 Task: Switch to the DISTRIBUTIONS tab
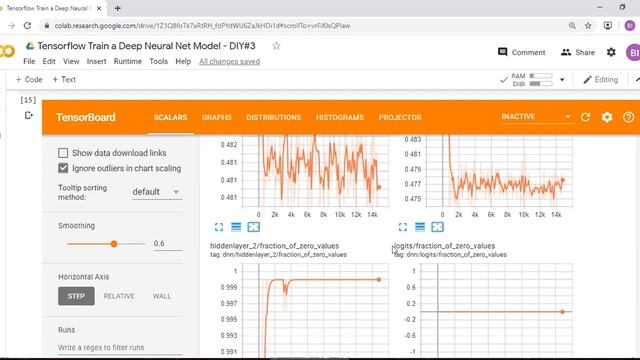(273, 117)
